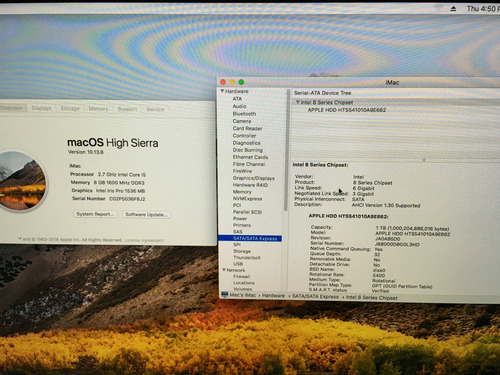Select Volumes under Network
The height and width of the screenshot is (375, 500).
(243, 289)
